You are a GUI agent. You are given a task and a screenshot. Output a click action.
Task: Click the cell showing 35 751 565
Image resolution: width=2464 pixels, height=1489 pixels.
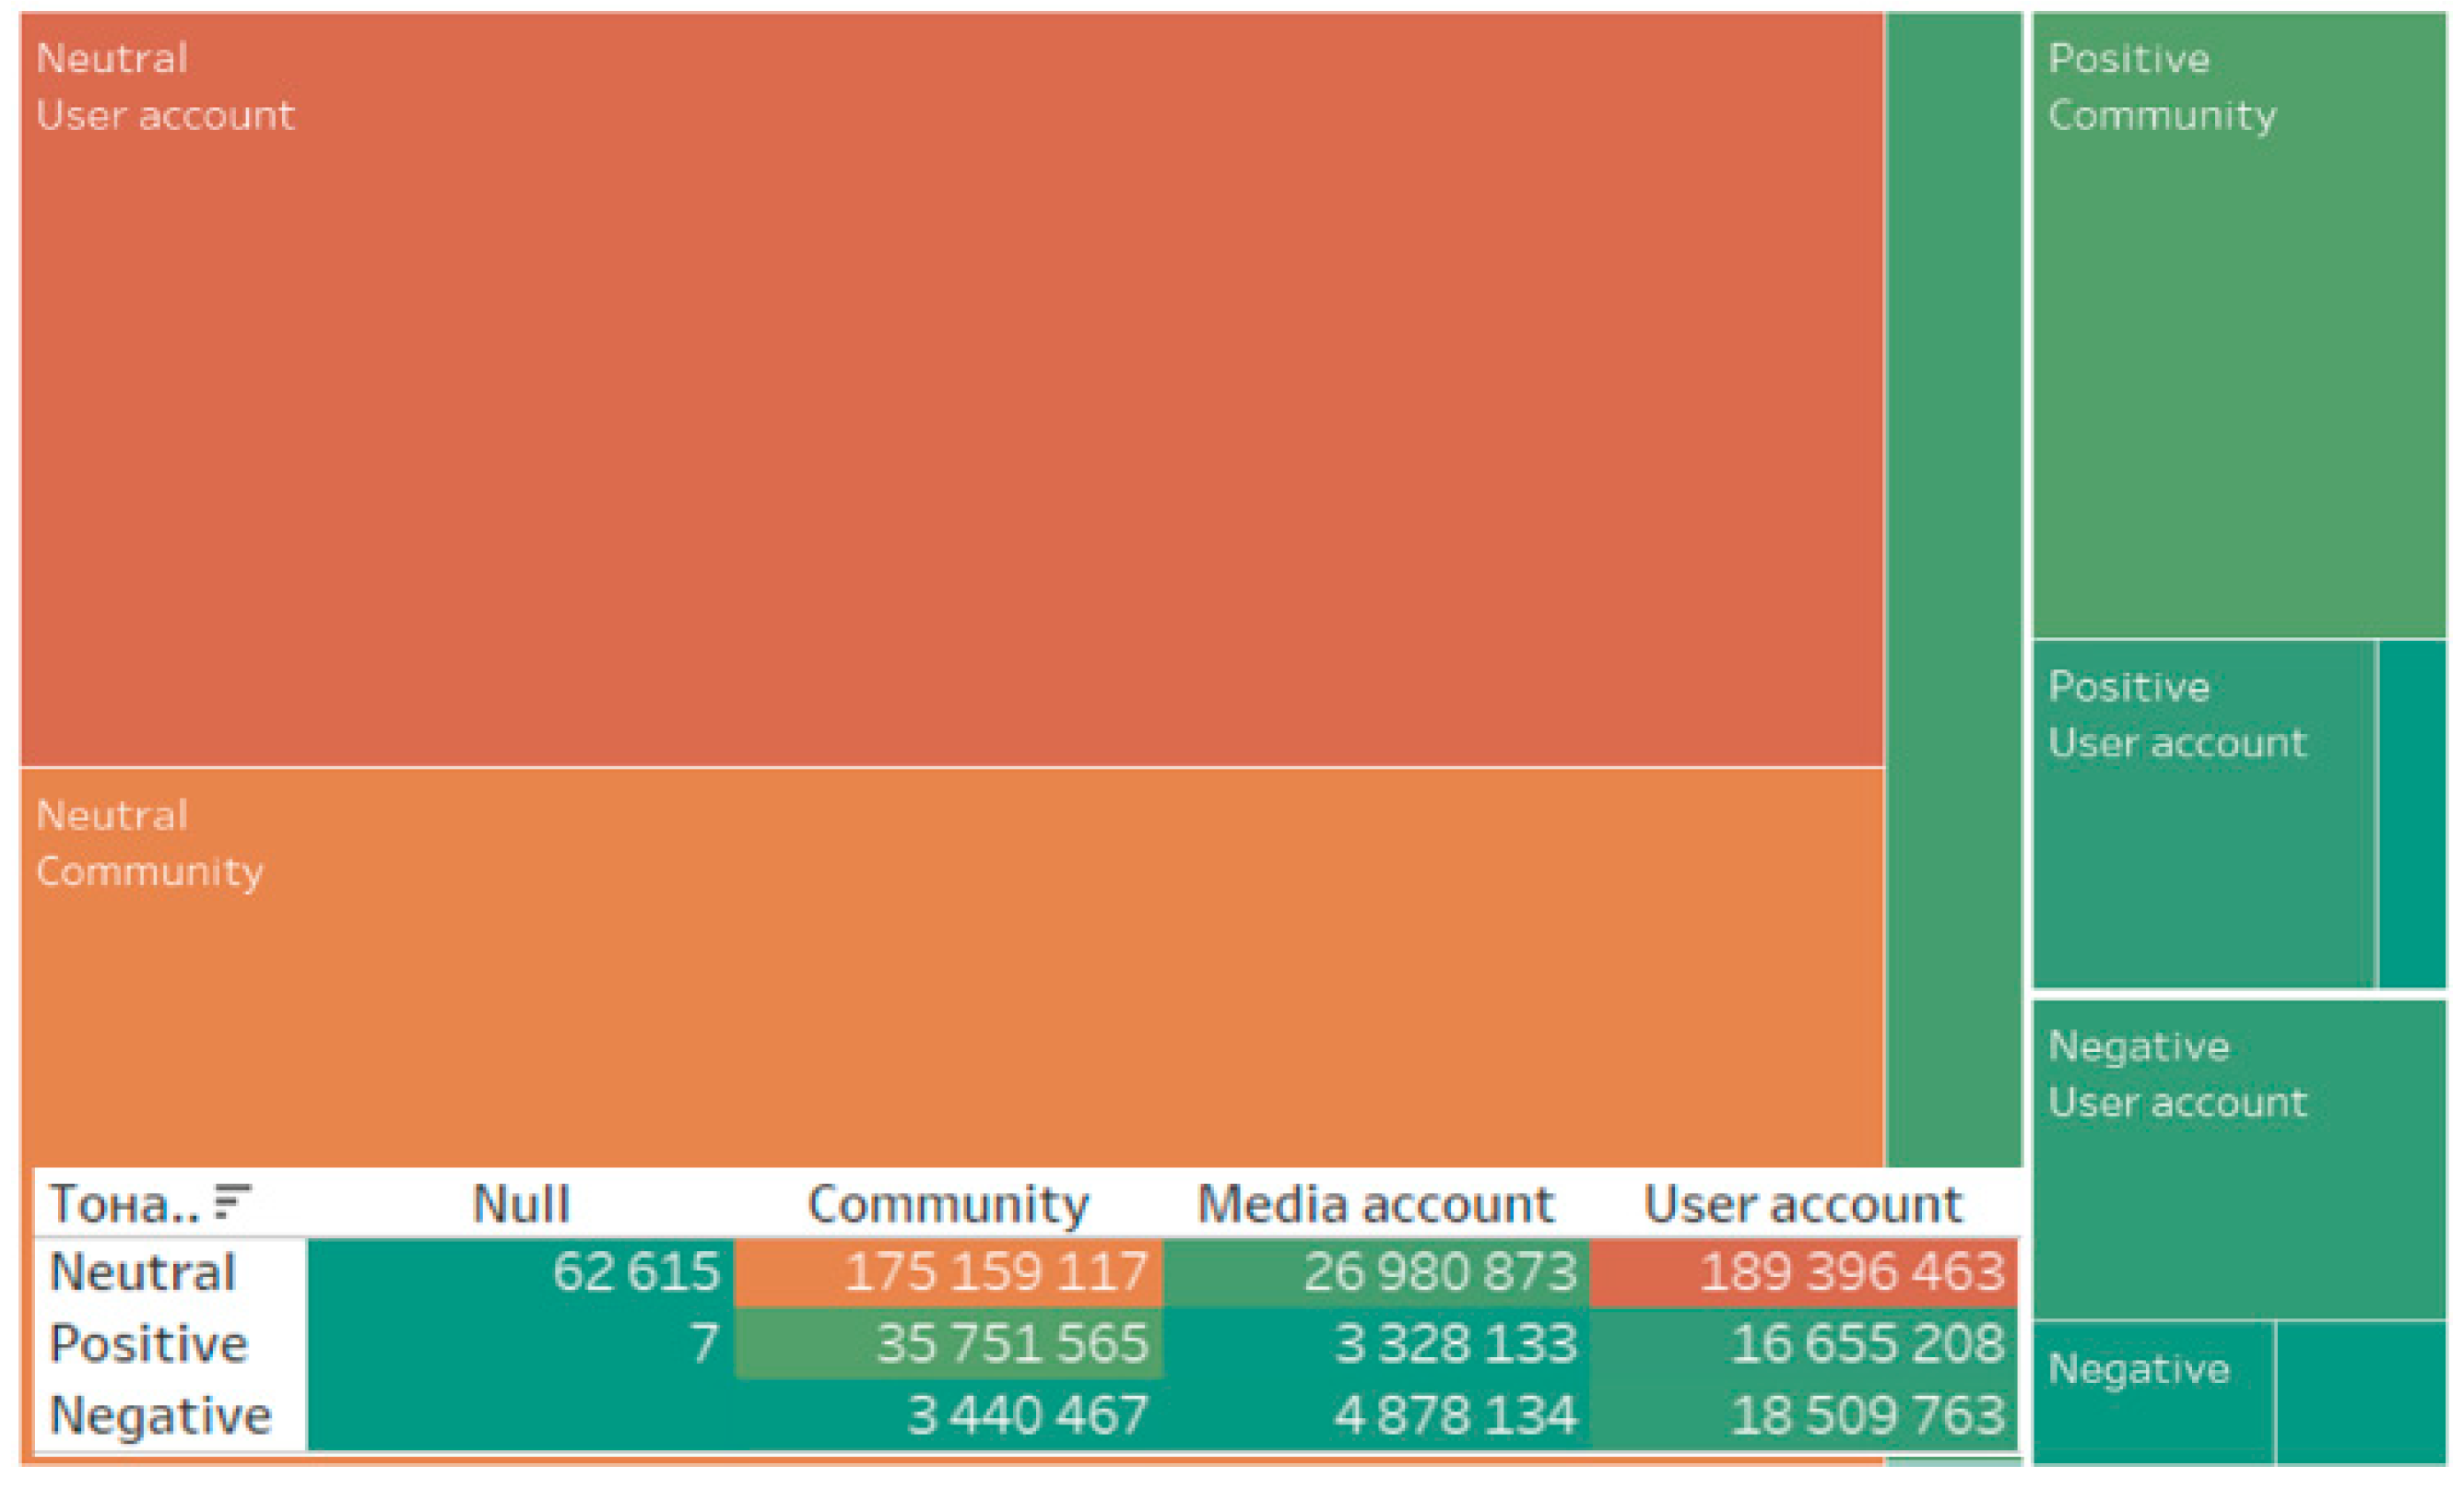coord(948,1343)
